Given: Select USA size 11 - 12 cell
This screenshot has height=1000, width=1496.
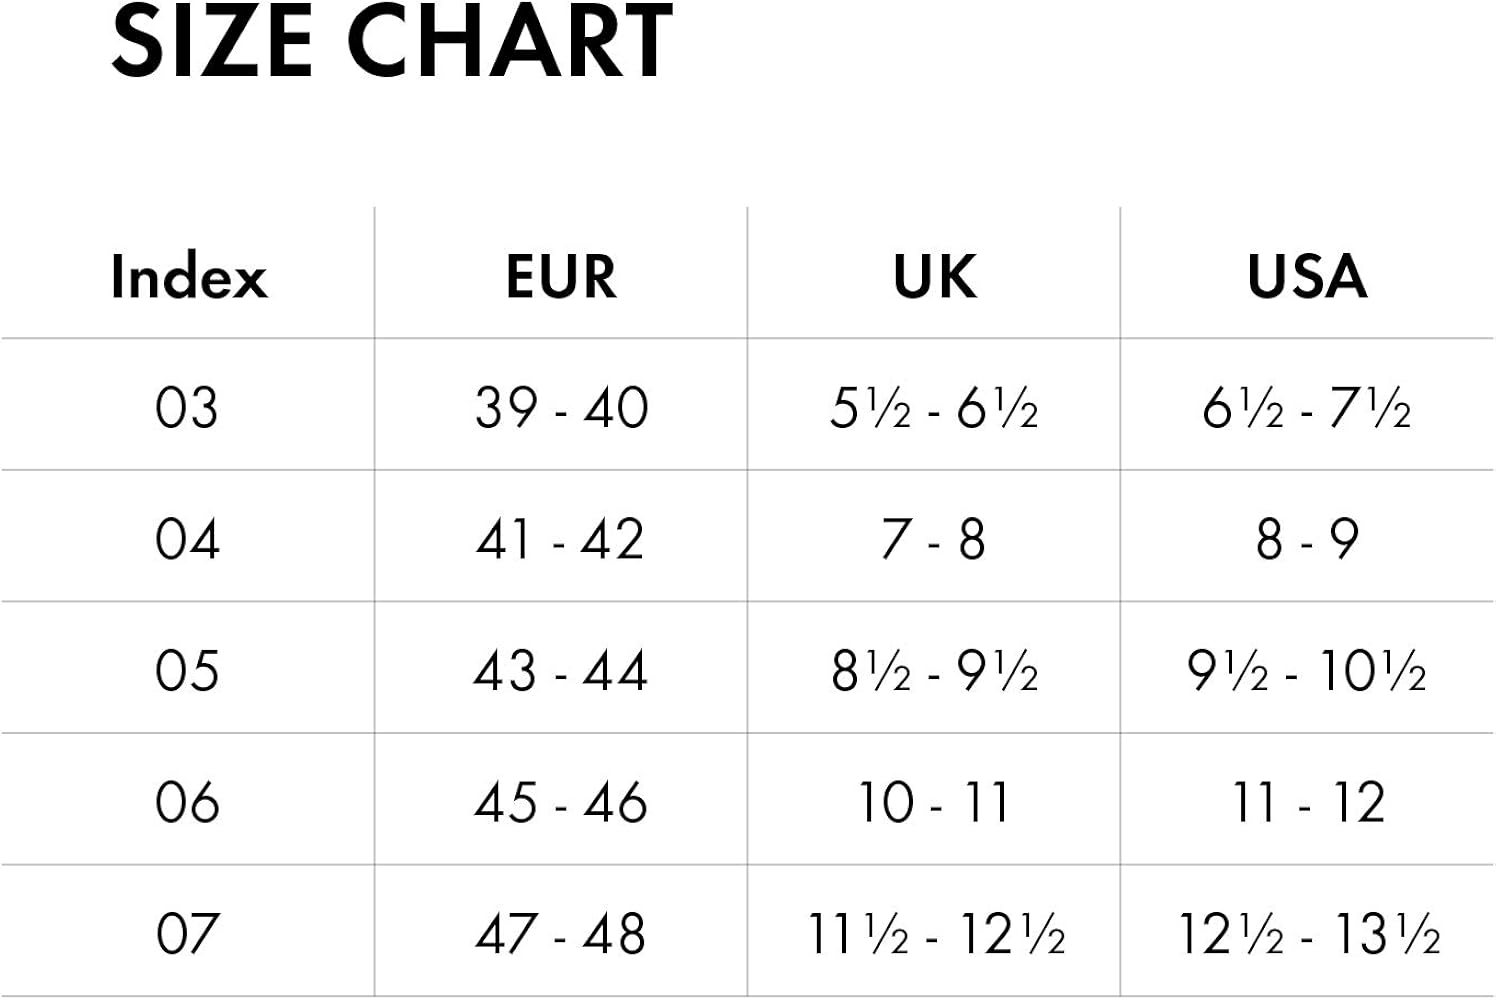Looking at the screenshot, I should [1307, 802].
